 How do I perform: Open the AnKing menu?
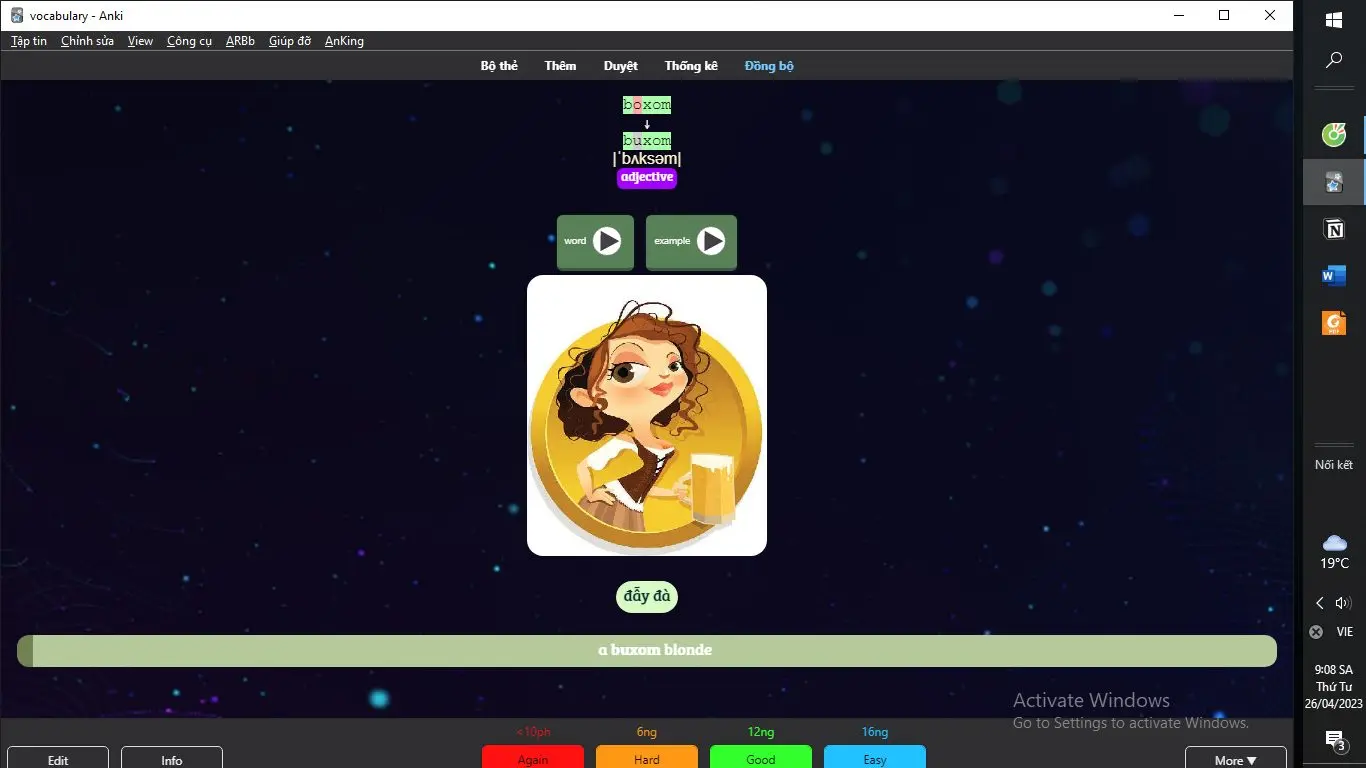pos(344,41)
